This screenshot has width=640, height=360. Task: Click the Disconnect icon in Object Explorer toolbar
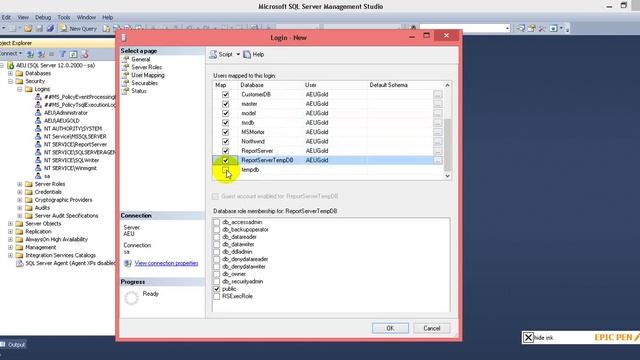[41, 54]
